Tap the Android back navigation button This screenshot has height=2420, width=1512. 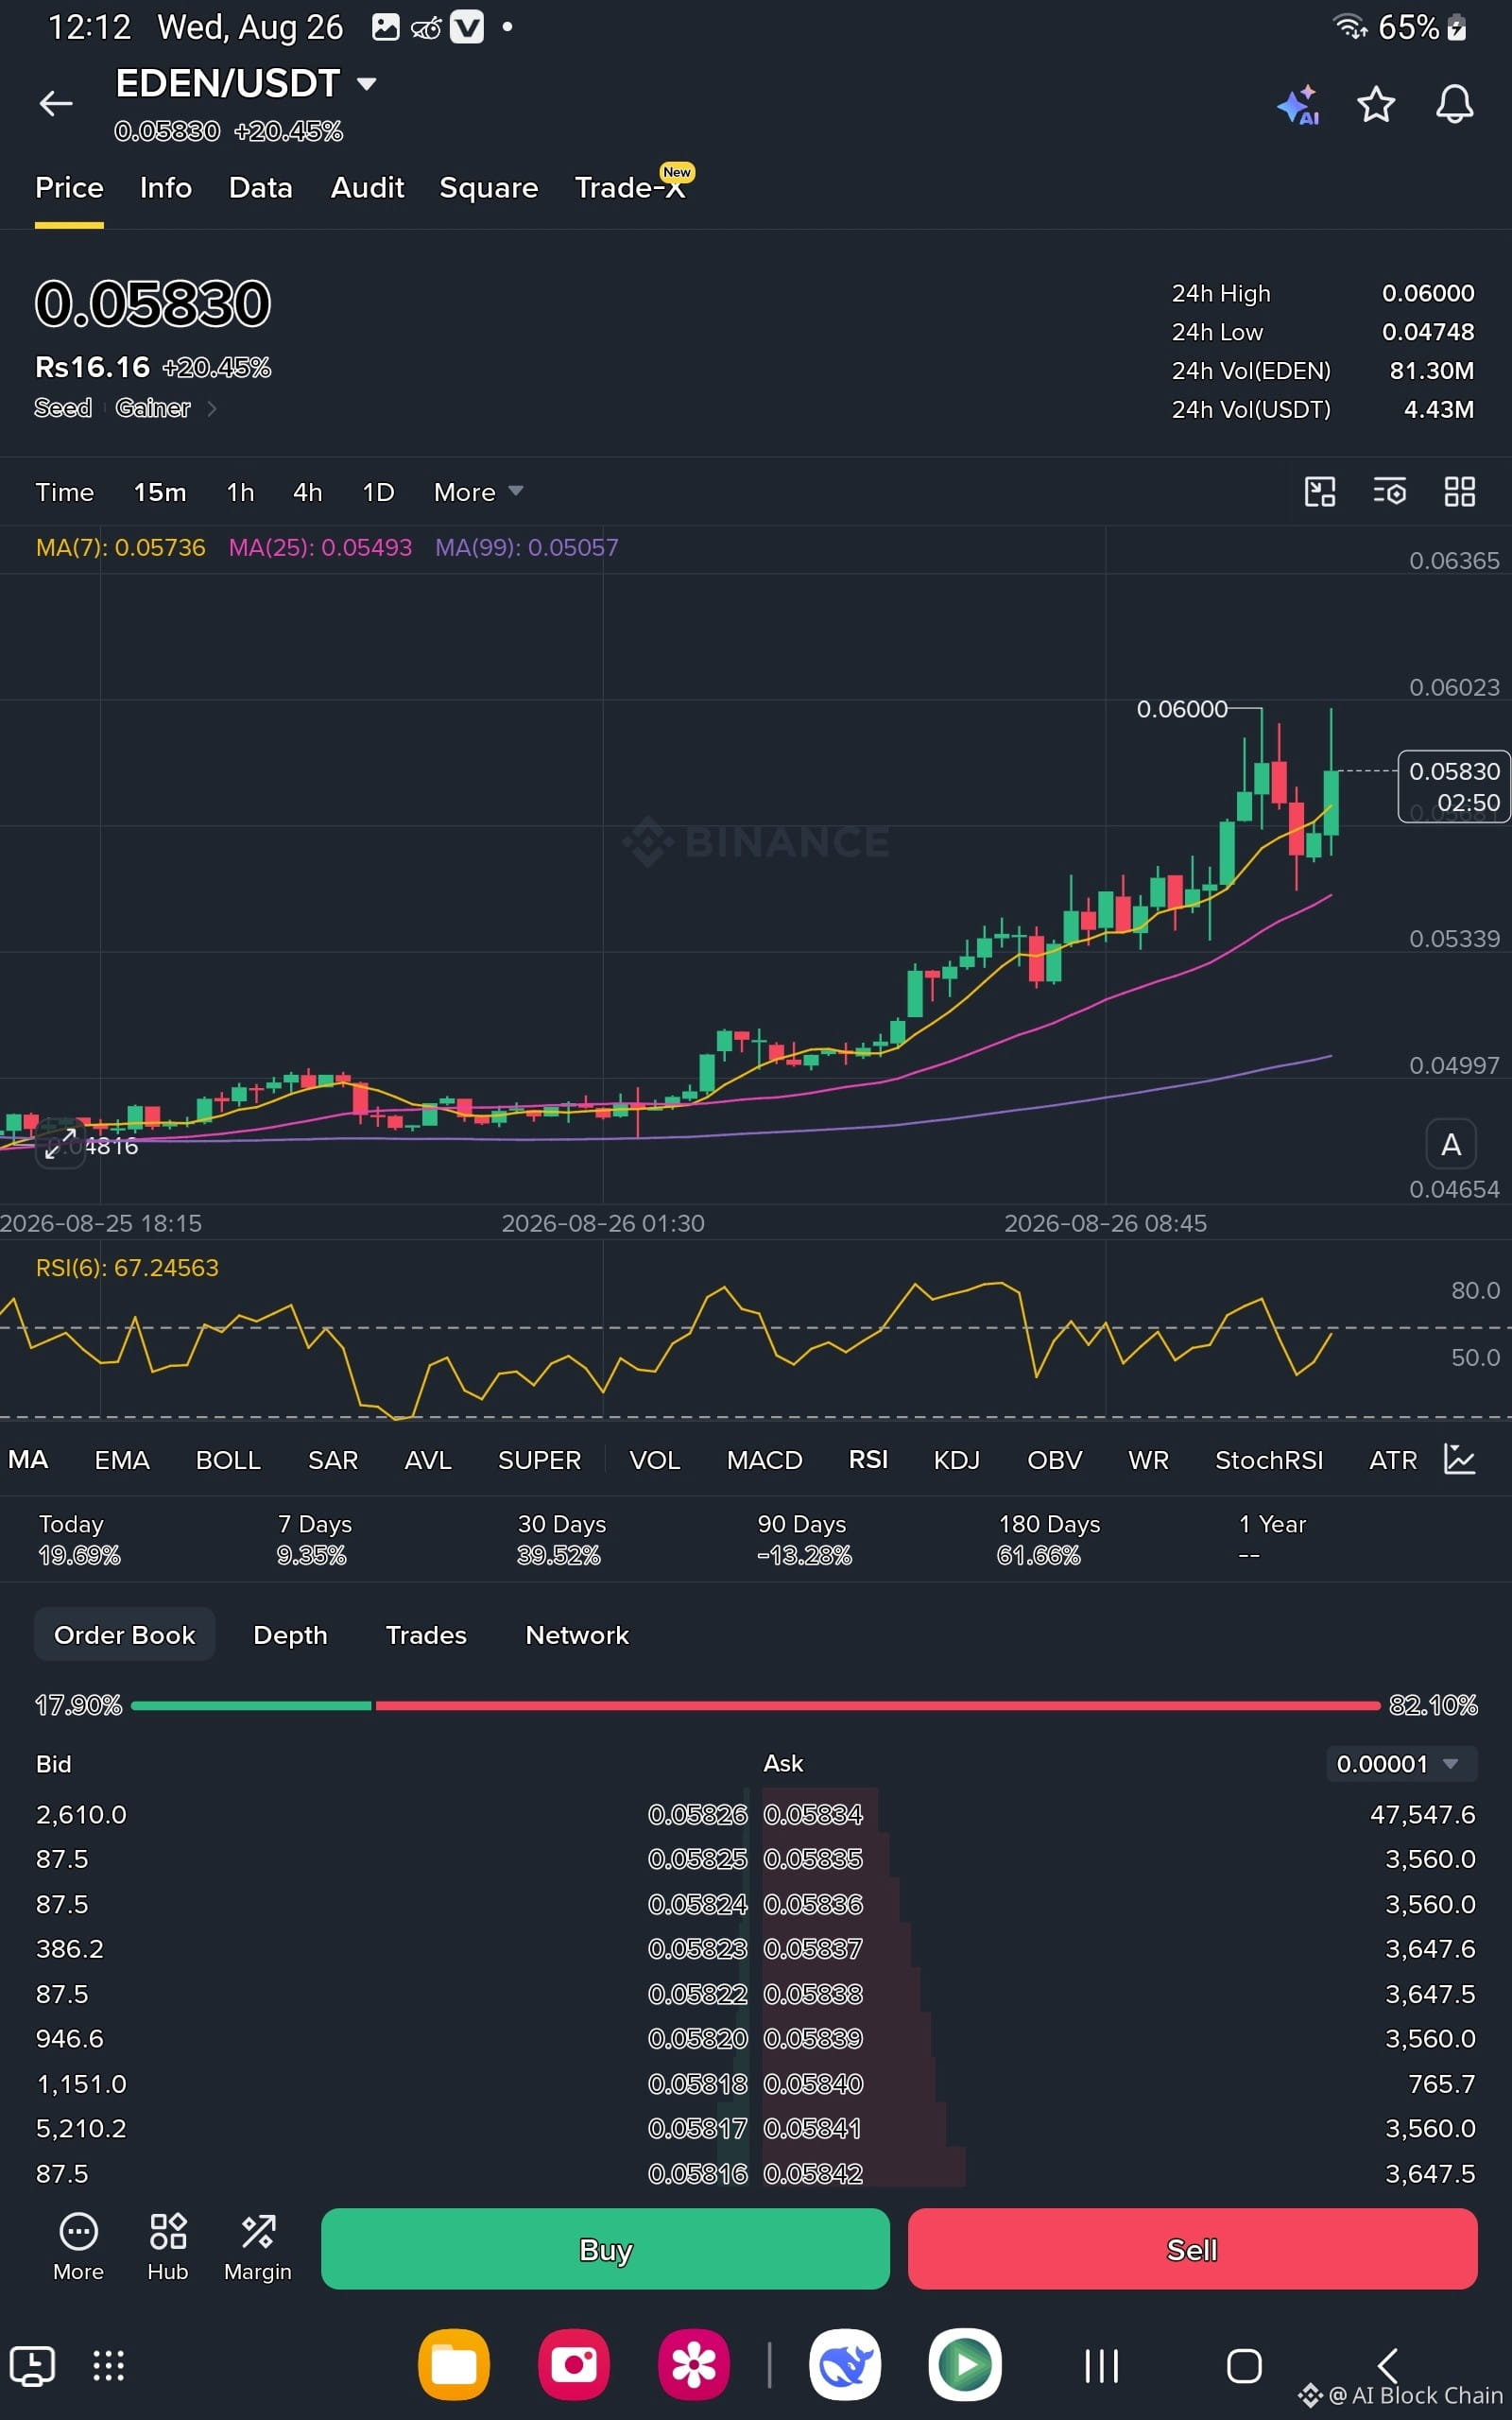(x=1387, y=2366)
